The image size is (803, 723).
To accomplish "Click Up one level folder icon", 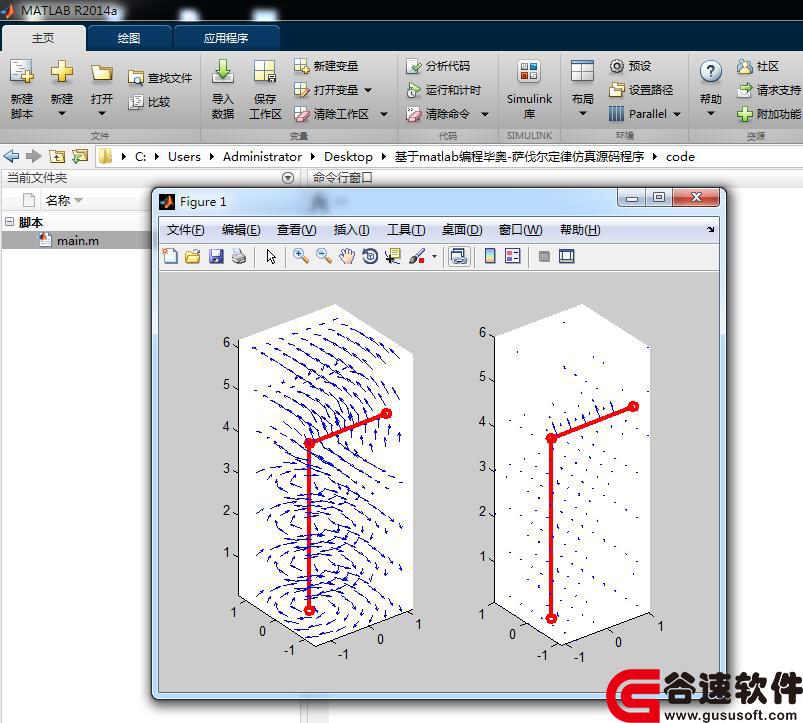I will pos(57,156).
